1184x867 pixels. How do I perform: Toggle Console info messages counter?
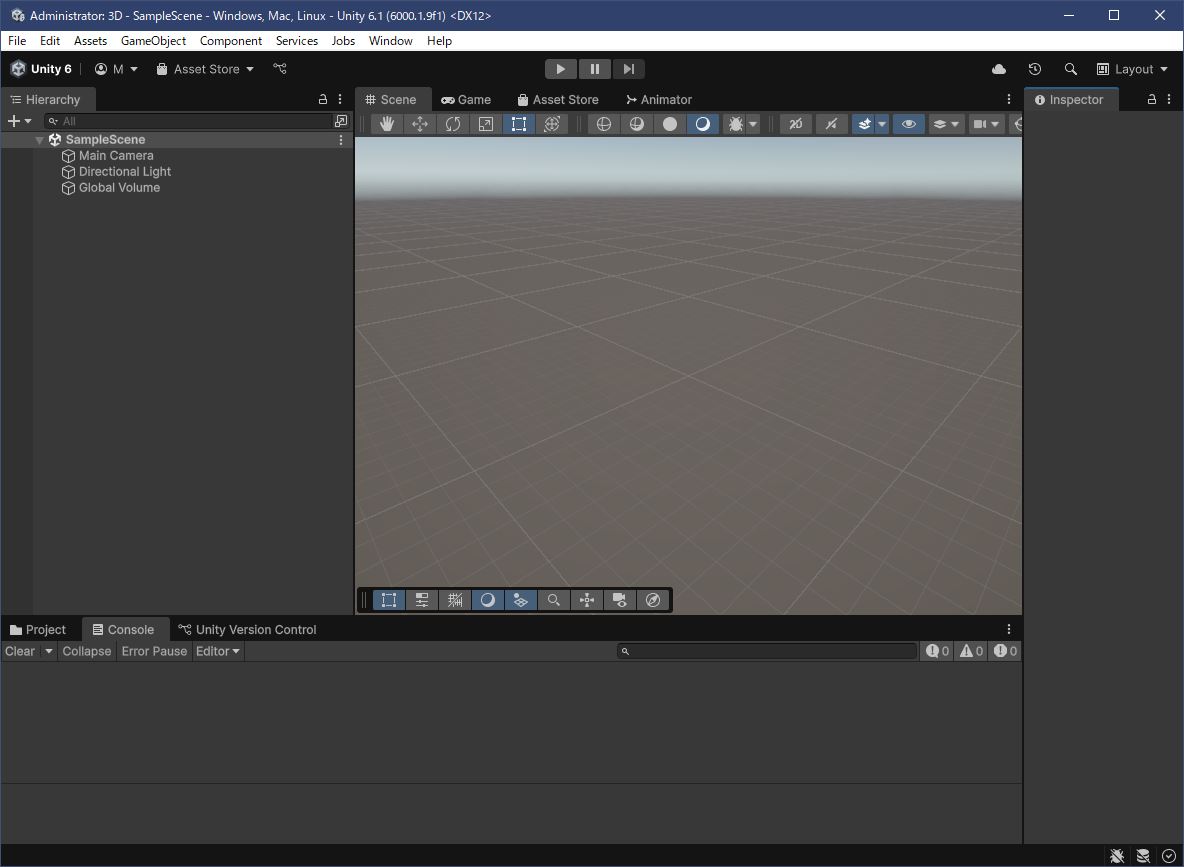(938, 651)
